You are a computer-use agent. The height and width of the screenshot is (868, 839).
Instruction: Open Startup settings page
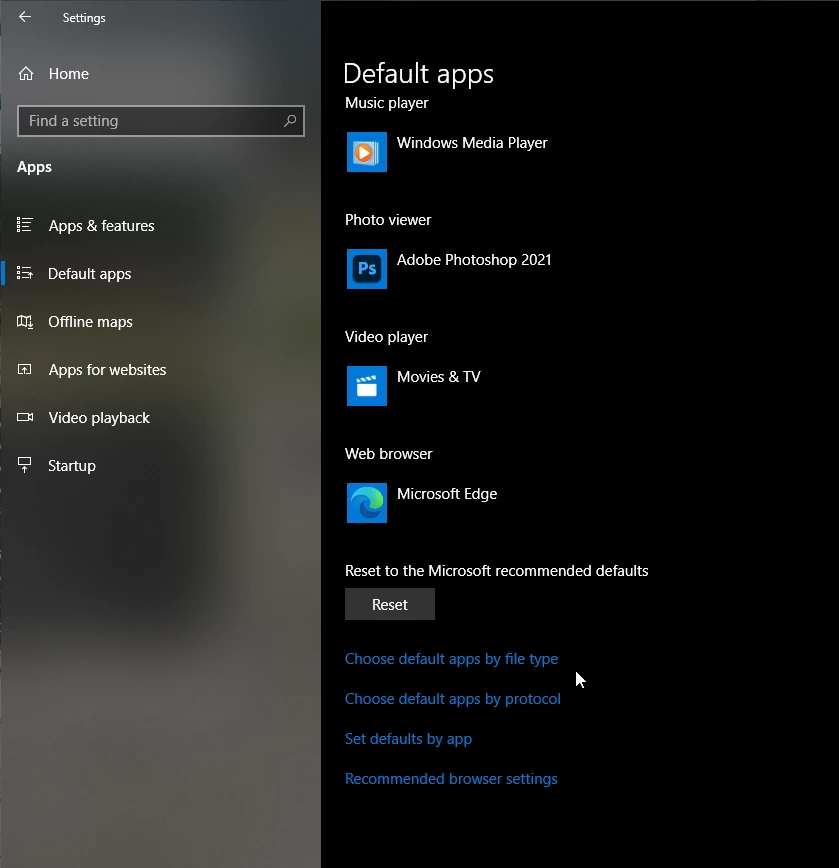(72, 466)
